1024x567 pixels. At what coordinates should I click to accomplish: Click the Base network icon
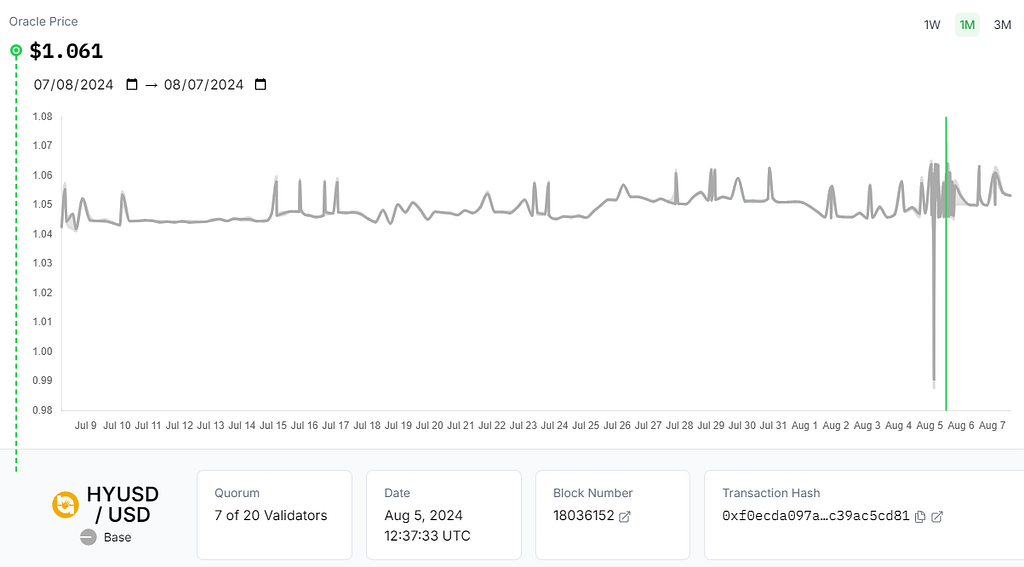(88, 538)
